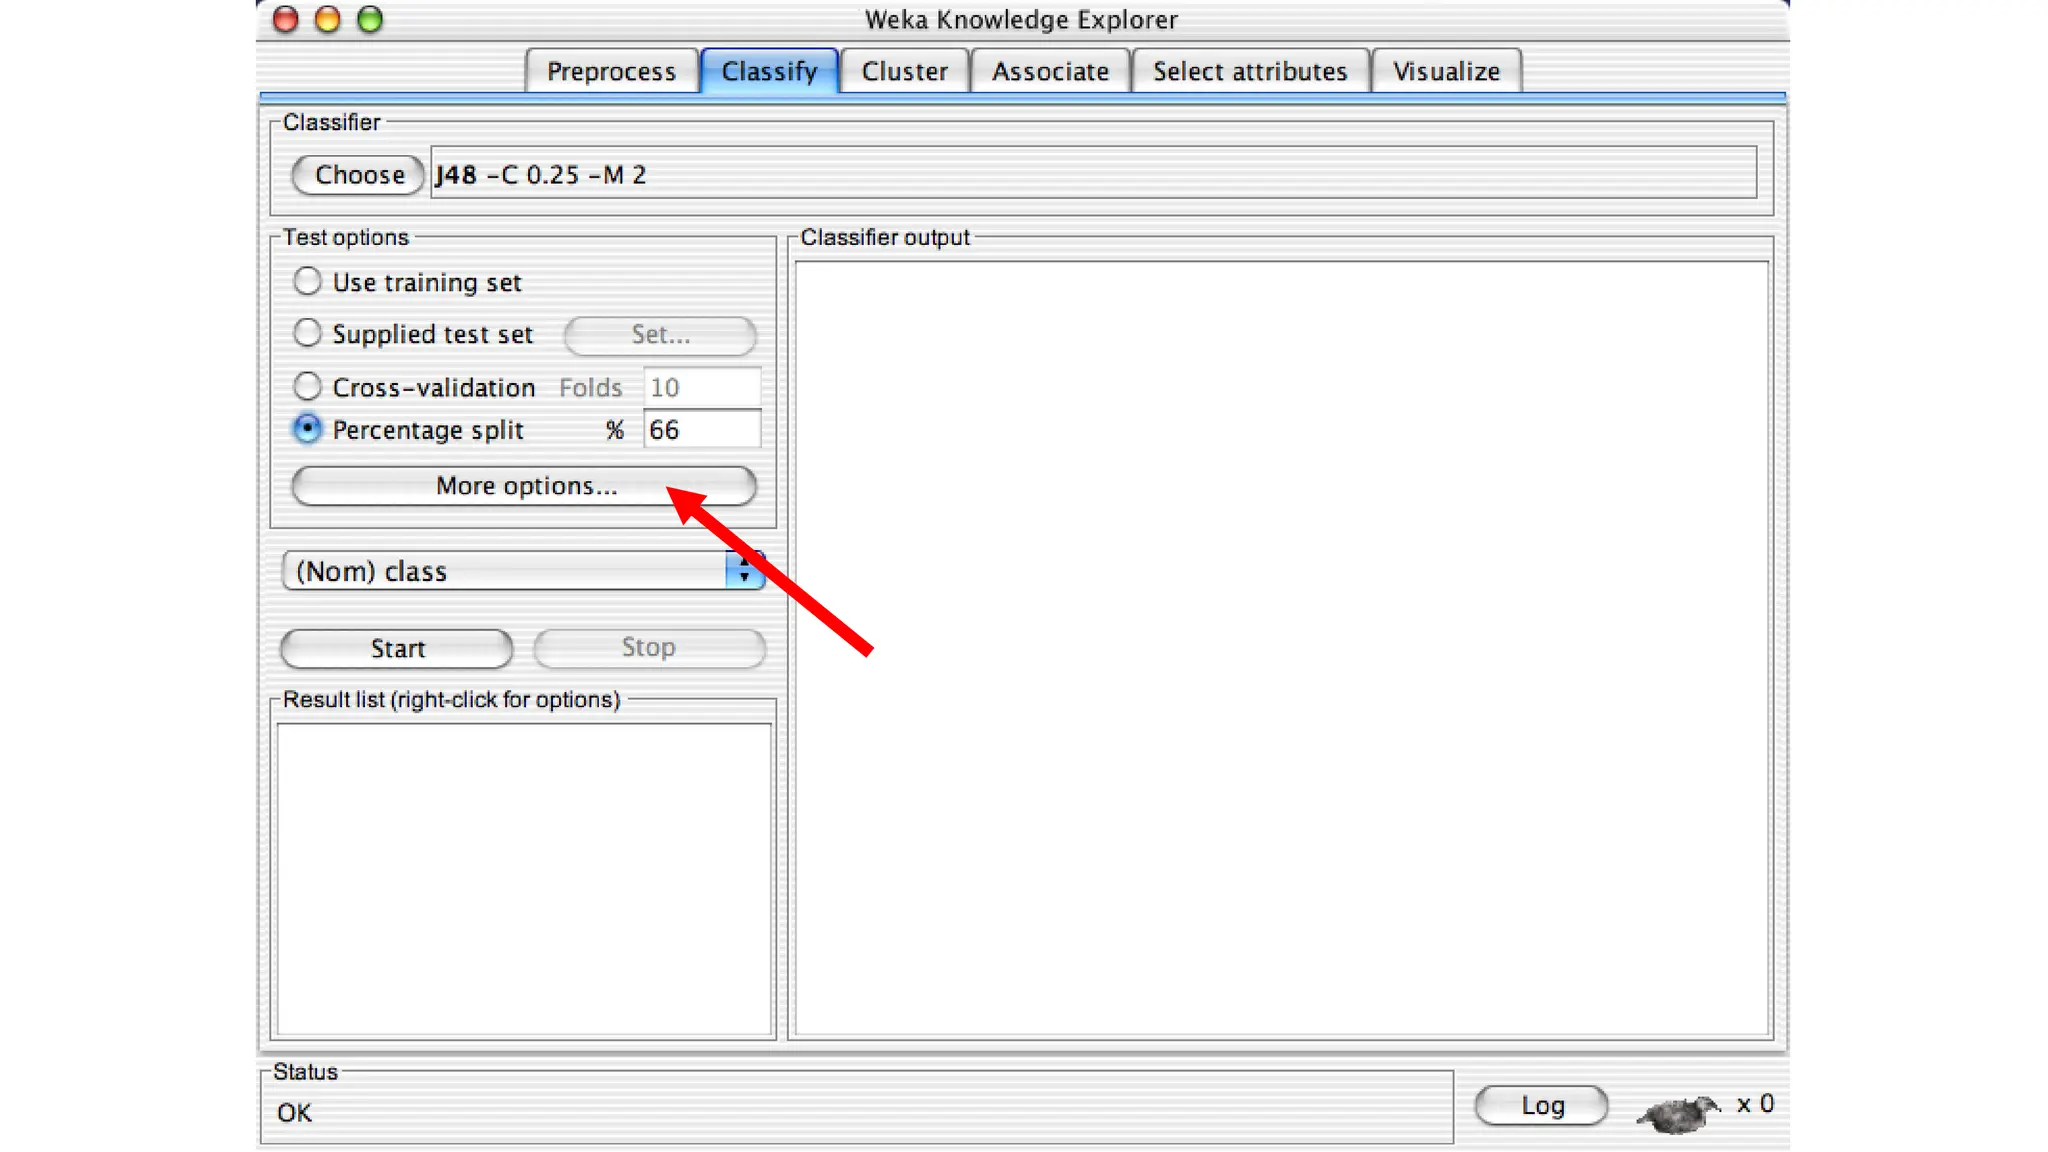This screenshot has width=2048, height=1152.
Task: Go to the Associate tab
Action: click(1050, 72)
